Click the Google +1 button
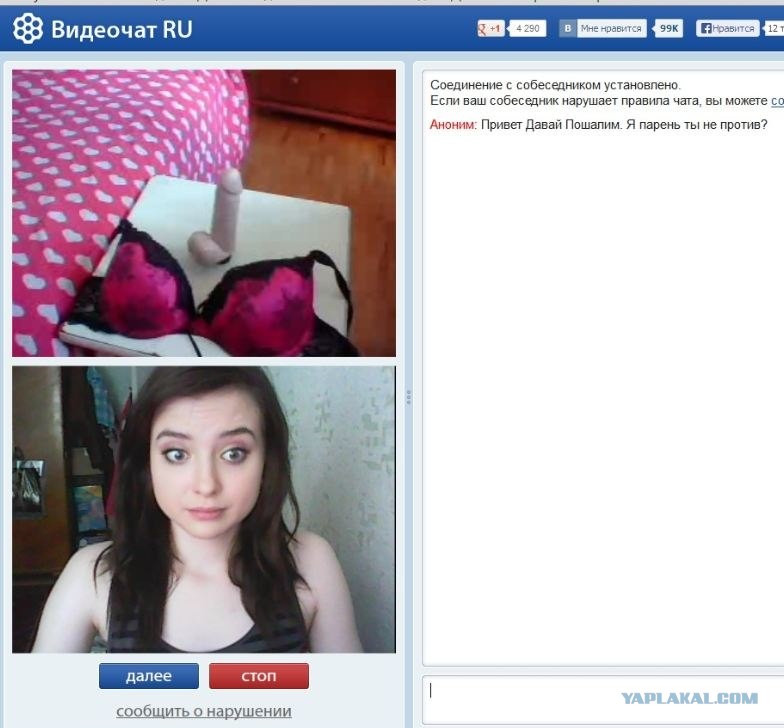Viewport: 784px width, 728px height. (x=490, y=28)
